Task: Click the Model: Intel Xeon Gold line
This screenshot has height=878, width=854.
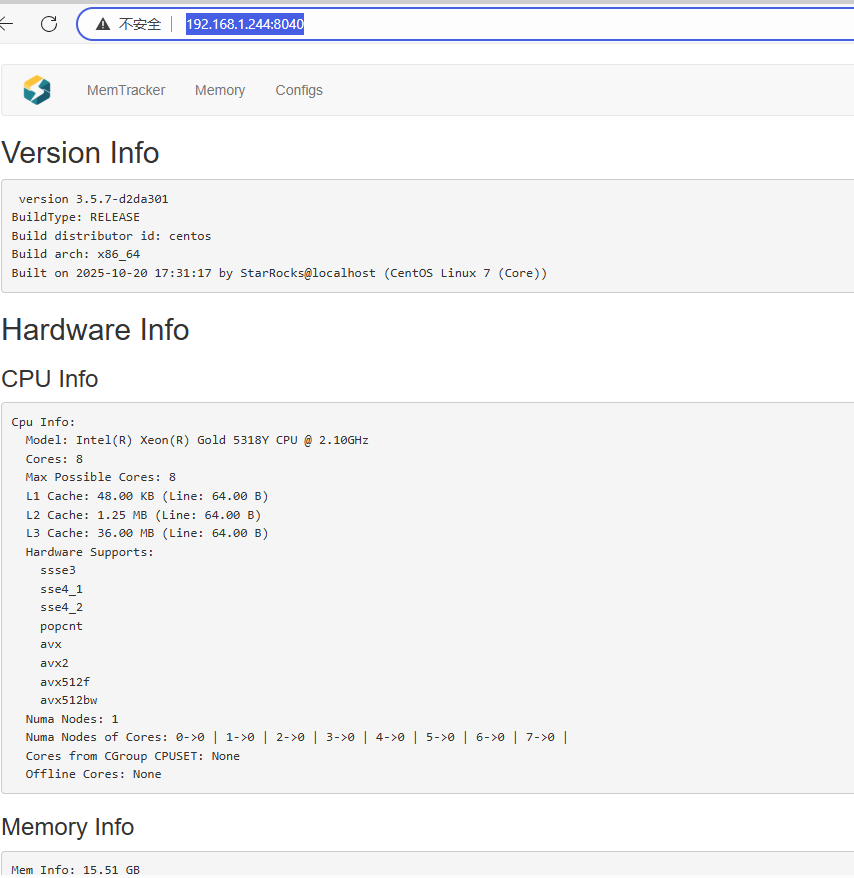Action: [197, 440]
